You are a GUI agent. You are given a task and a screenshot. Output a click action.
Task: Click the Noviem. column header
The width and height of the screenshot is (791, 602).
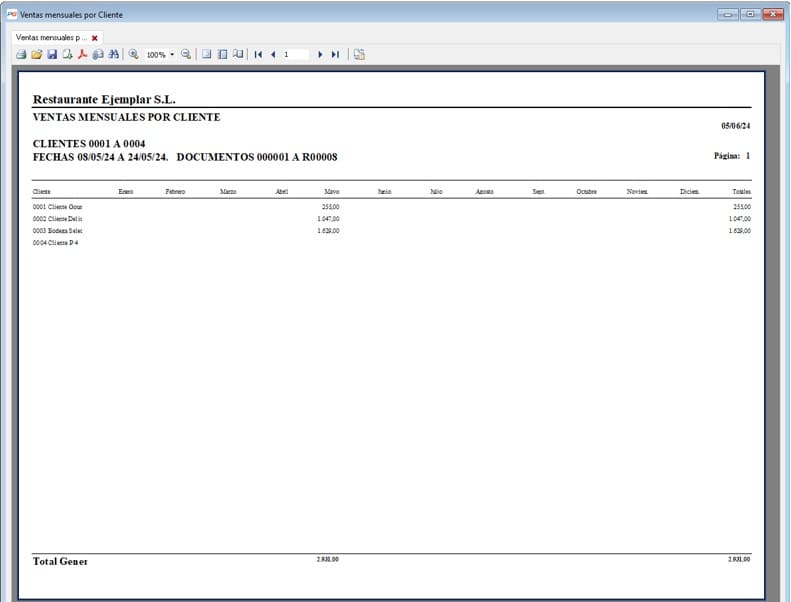(637, 192)
